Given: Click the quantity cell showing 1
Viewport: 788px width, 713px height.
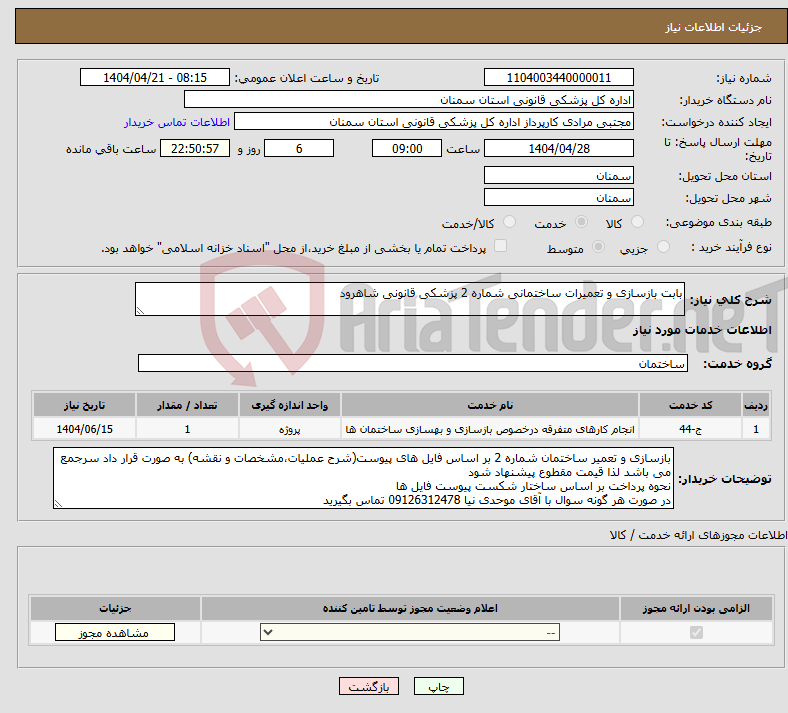Looking at the screenshot, I should click(x=187, y=429).
